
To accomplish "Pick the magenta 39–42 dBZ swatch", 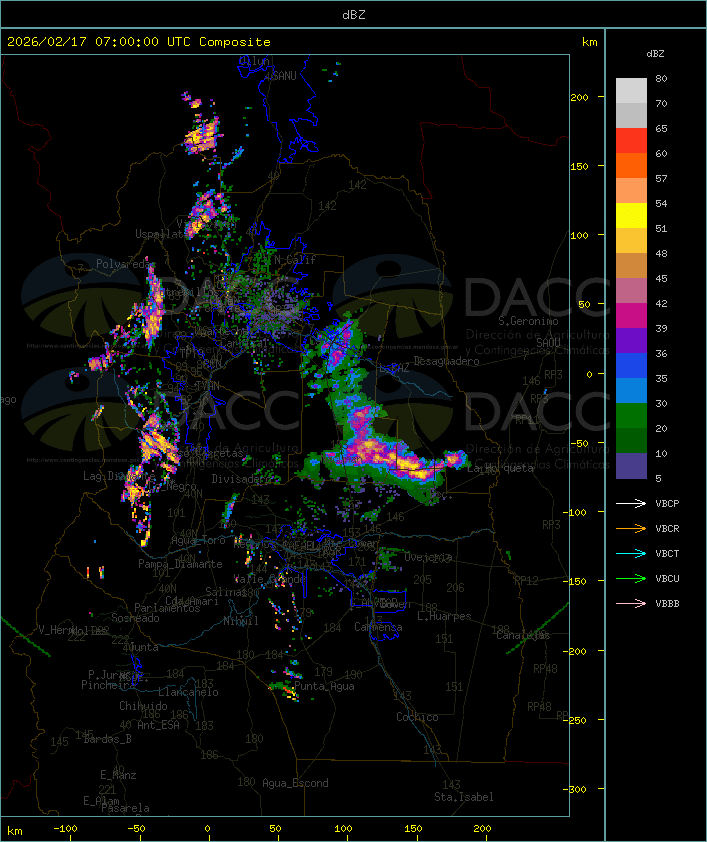I will coord(631,316).
